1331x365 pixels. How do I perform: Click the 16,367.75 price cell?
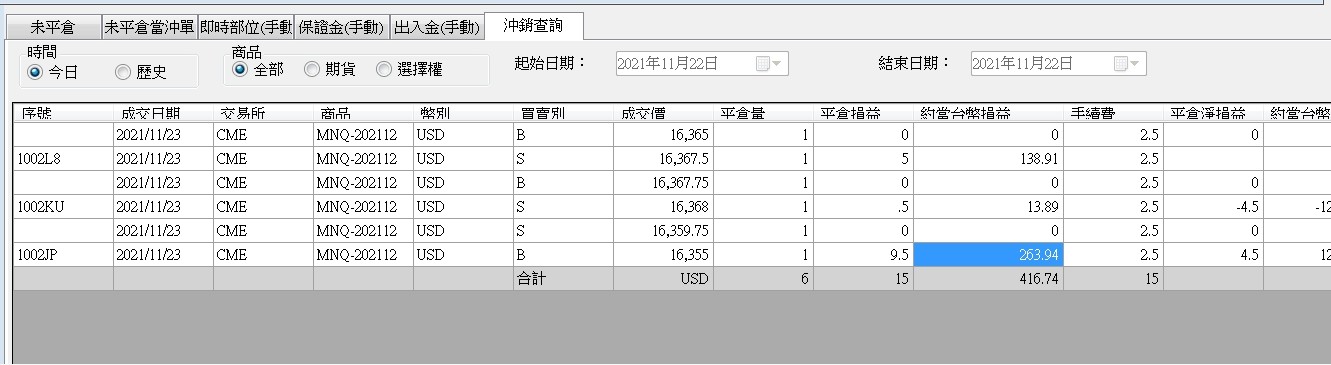(x=663, y=183)
